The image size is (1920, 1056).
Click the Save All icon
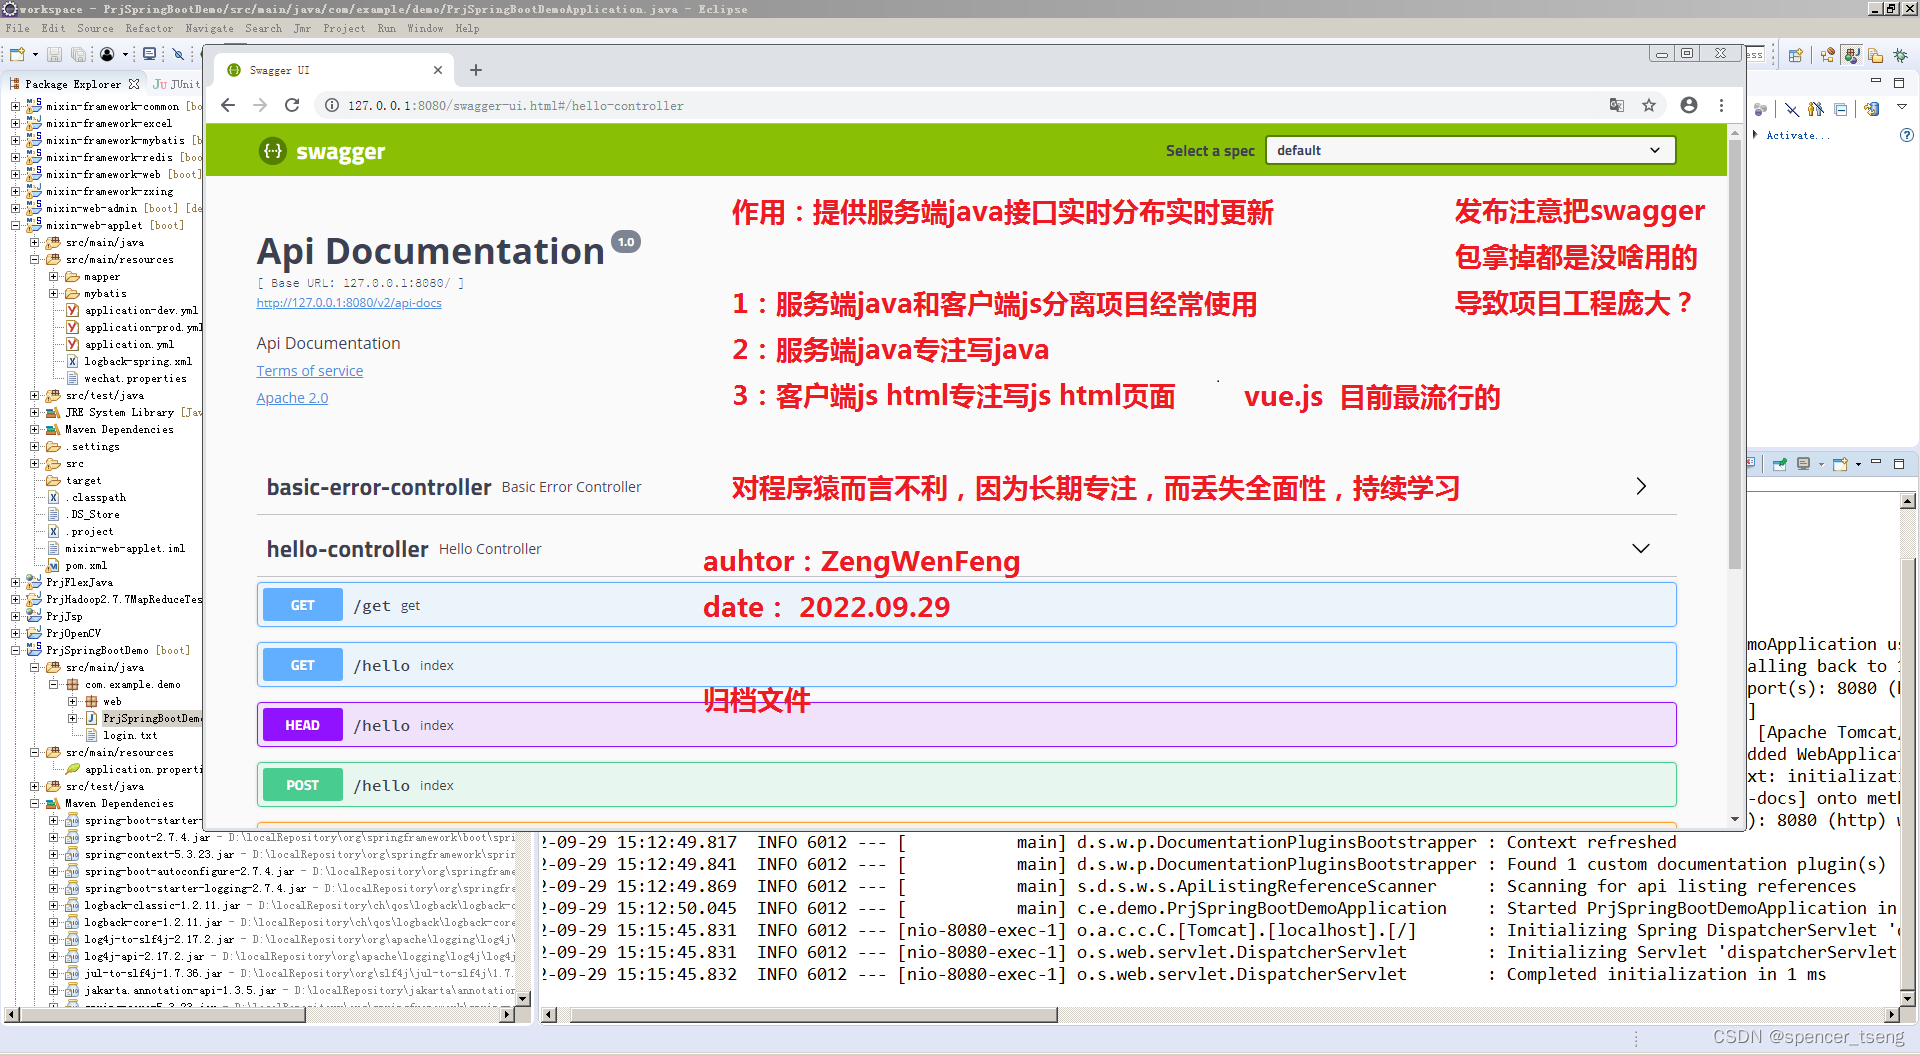[x=79, y=54]
